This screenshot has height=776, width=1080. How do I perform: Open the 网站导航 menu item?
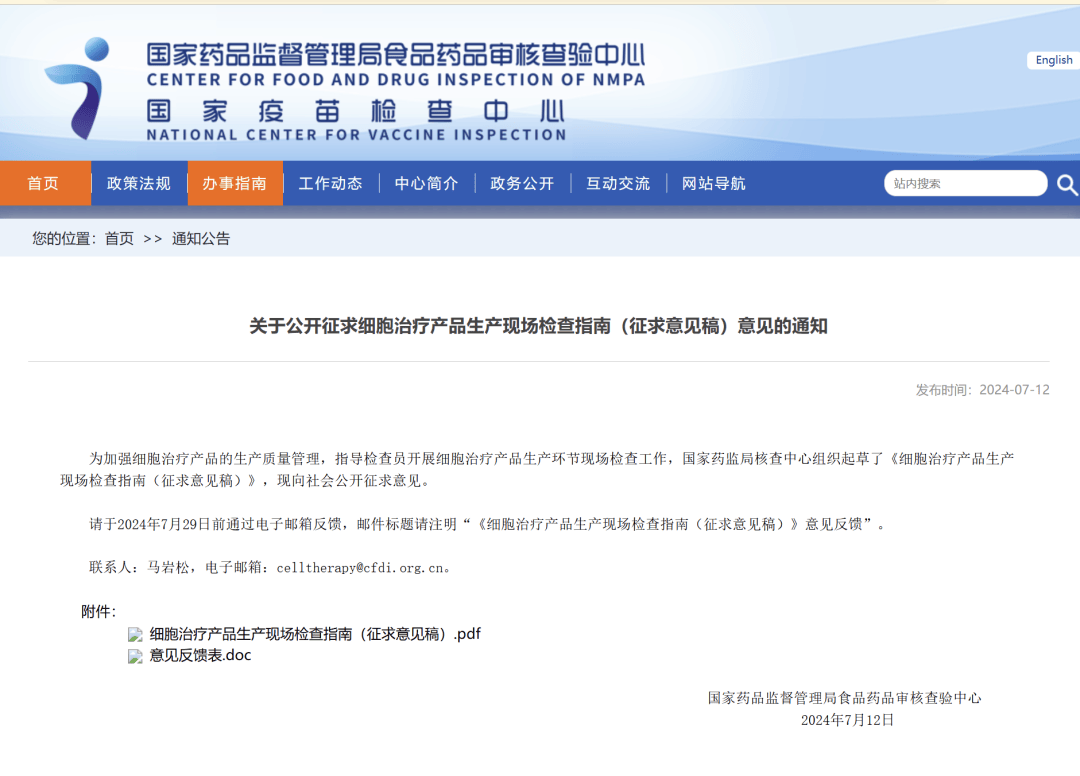[714, 183]
